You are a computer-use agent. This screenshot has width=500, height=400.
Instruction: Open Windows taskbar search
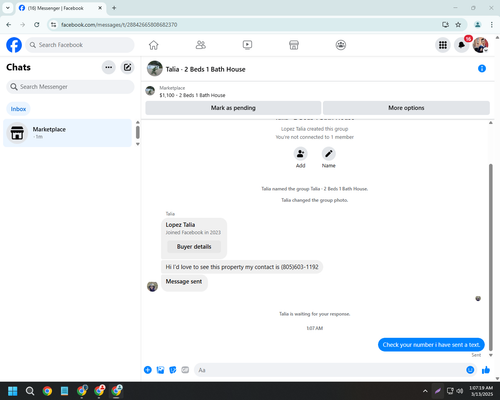coord(30,391)
